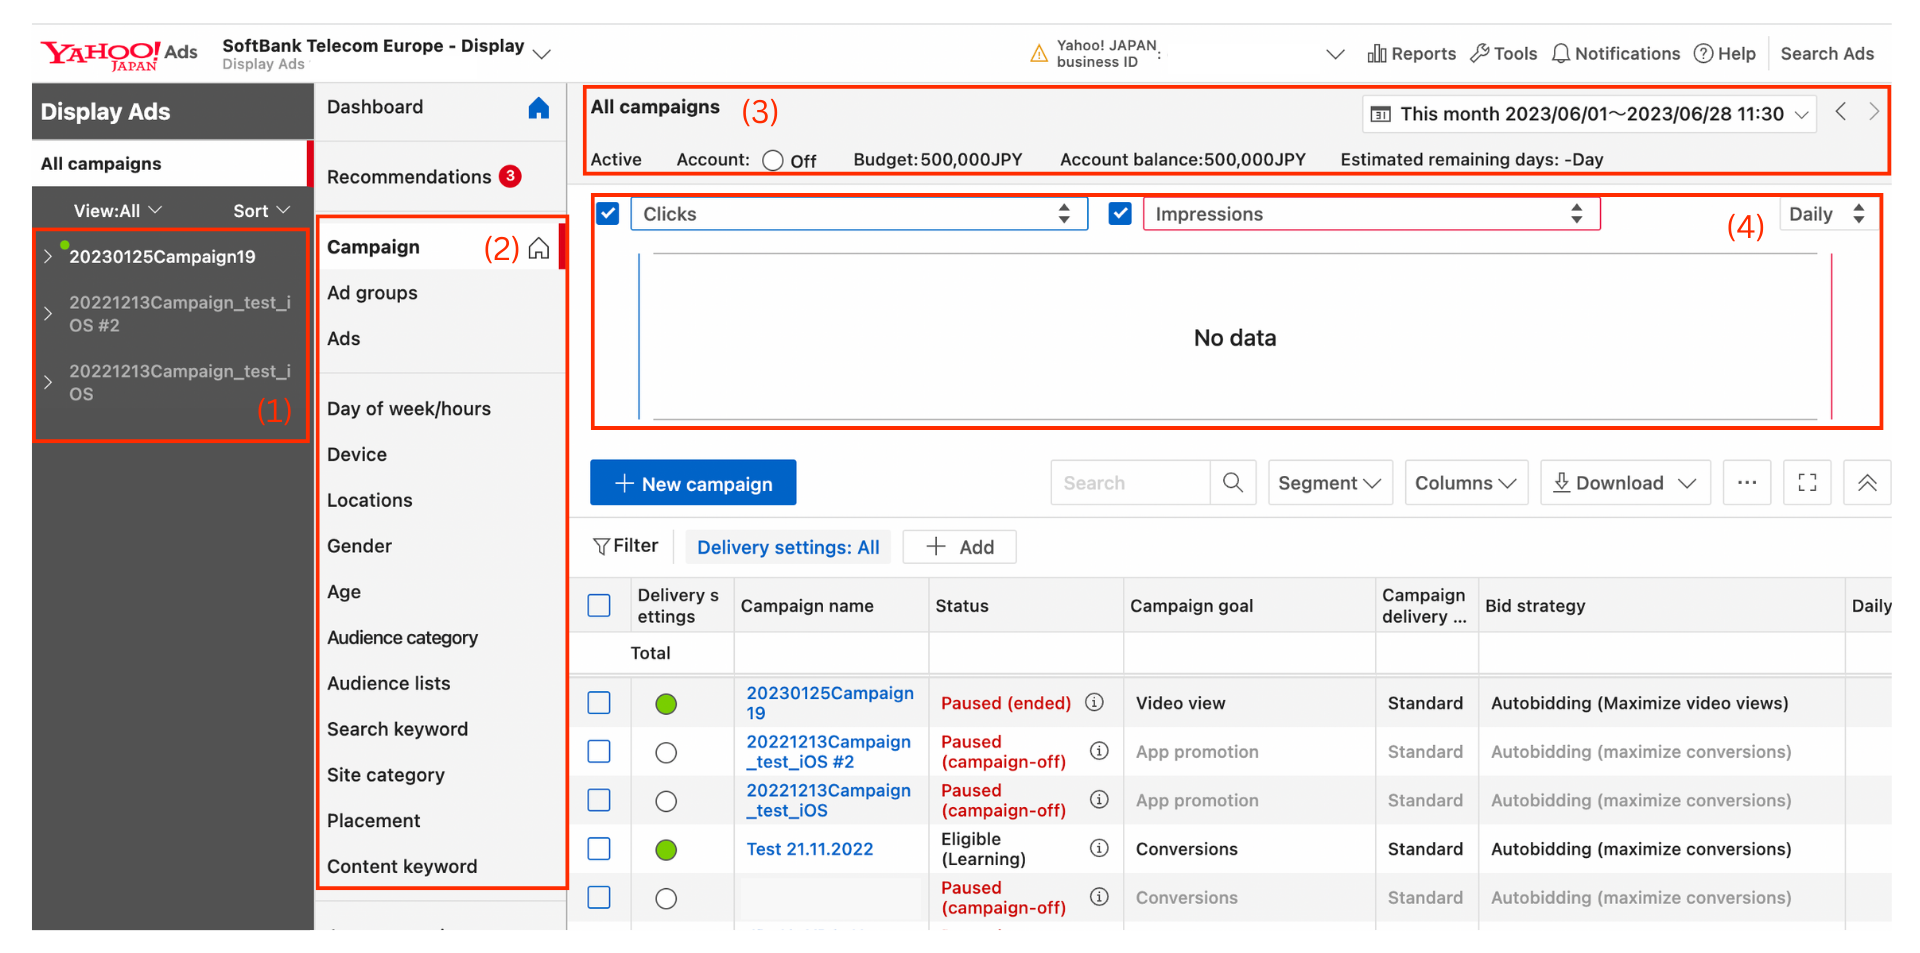Screen dimensions: 1920x953
Task: Check the select-all campaigns header checkbox
Action: (x=599, y=605)
